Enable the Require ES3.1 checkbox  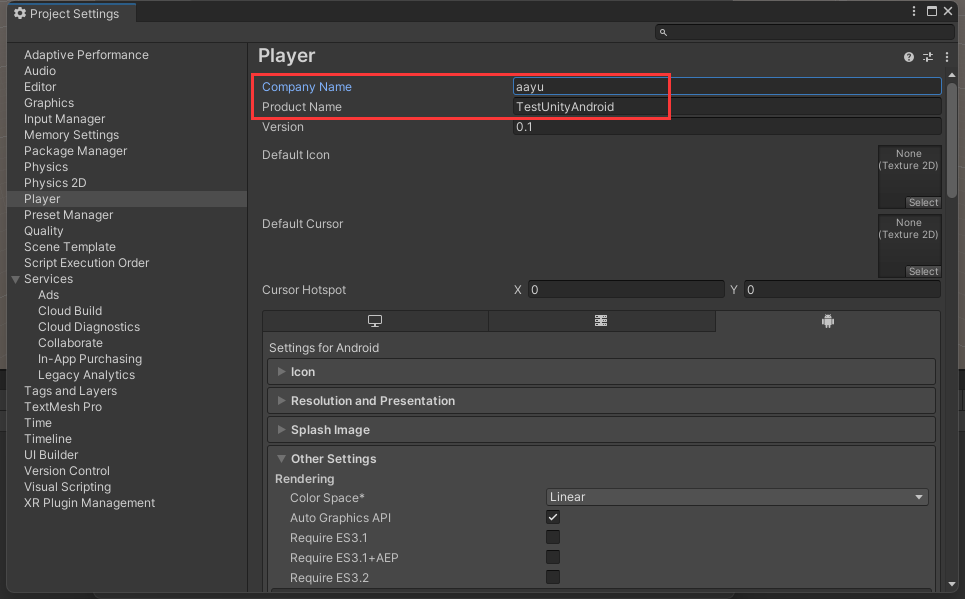tap(553, 537)
